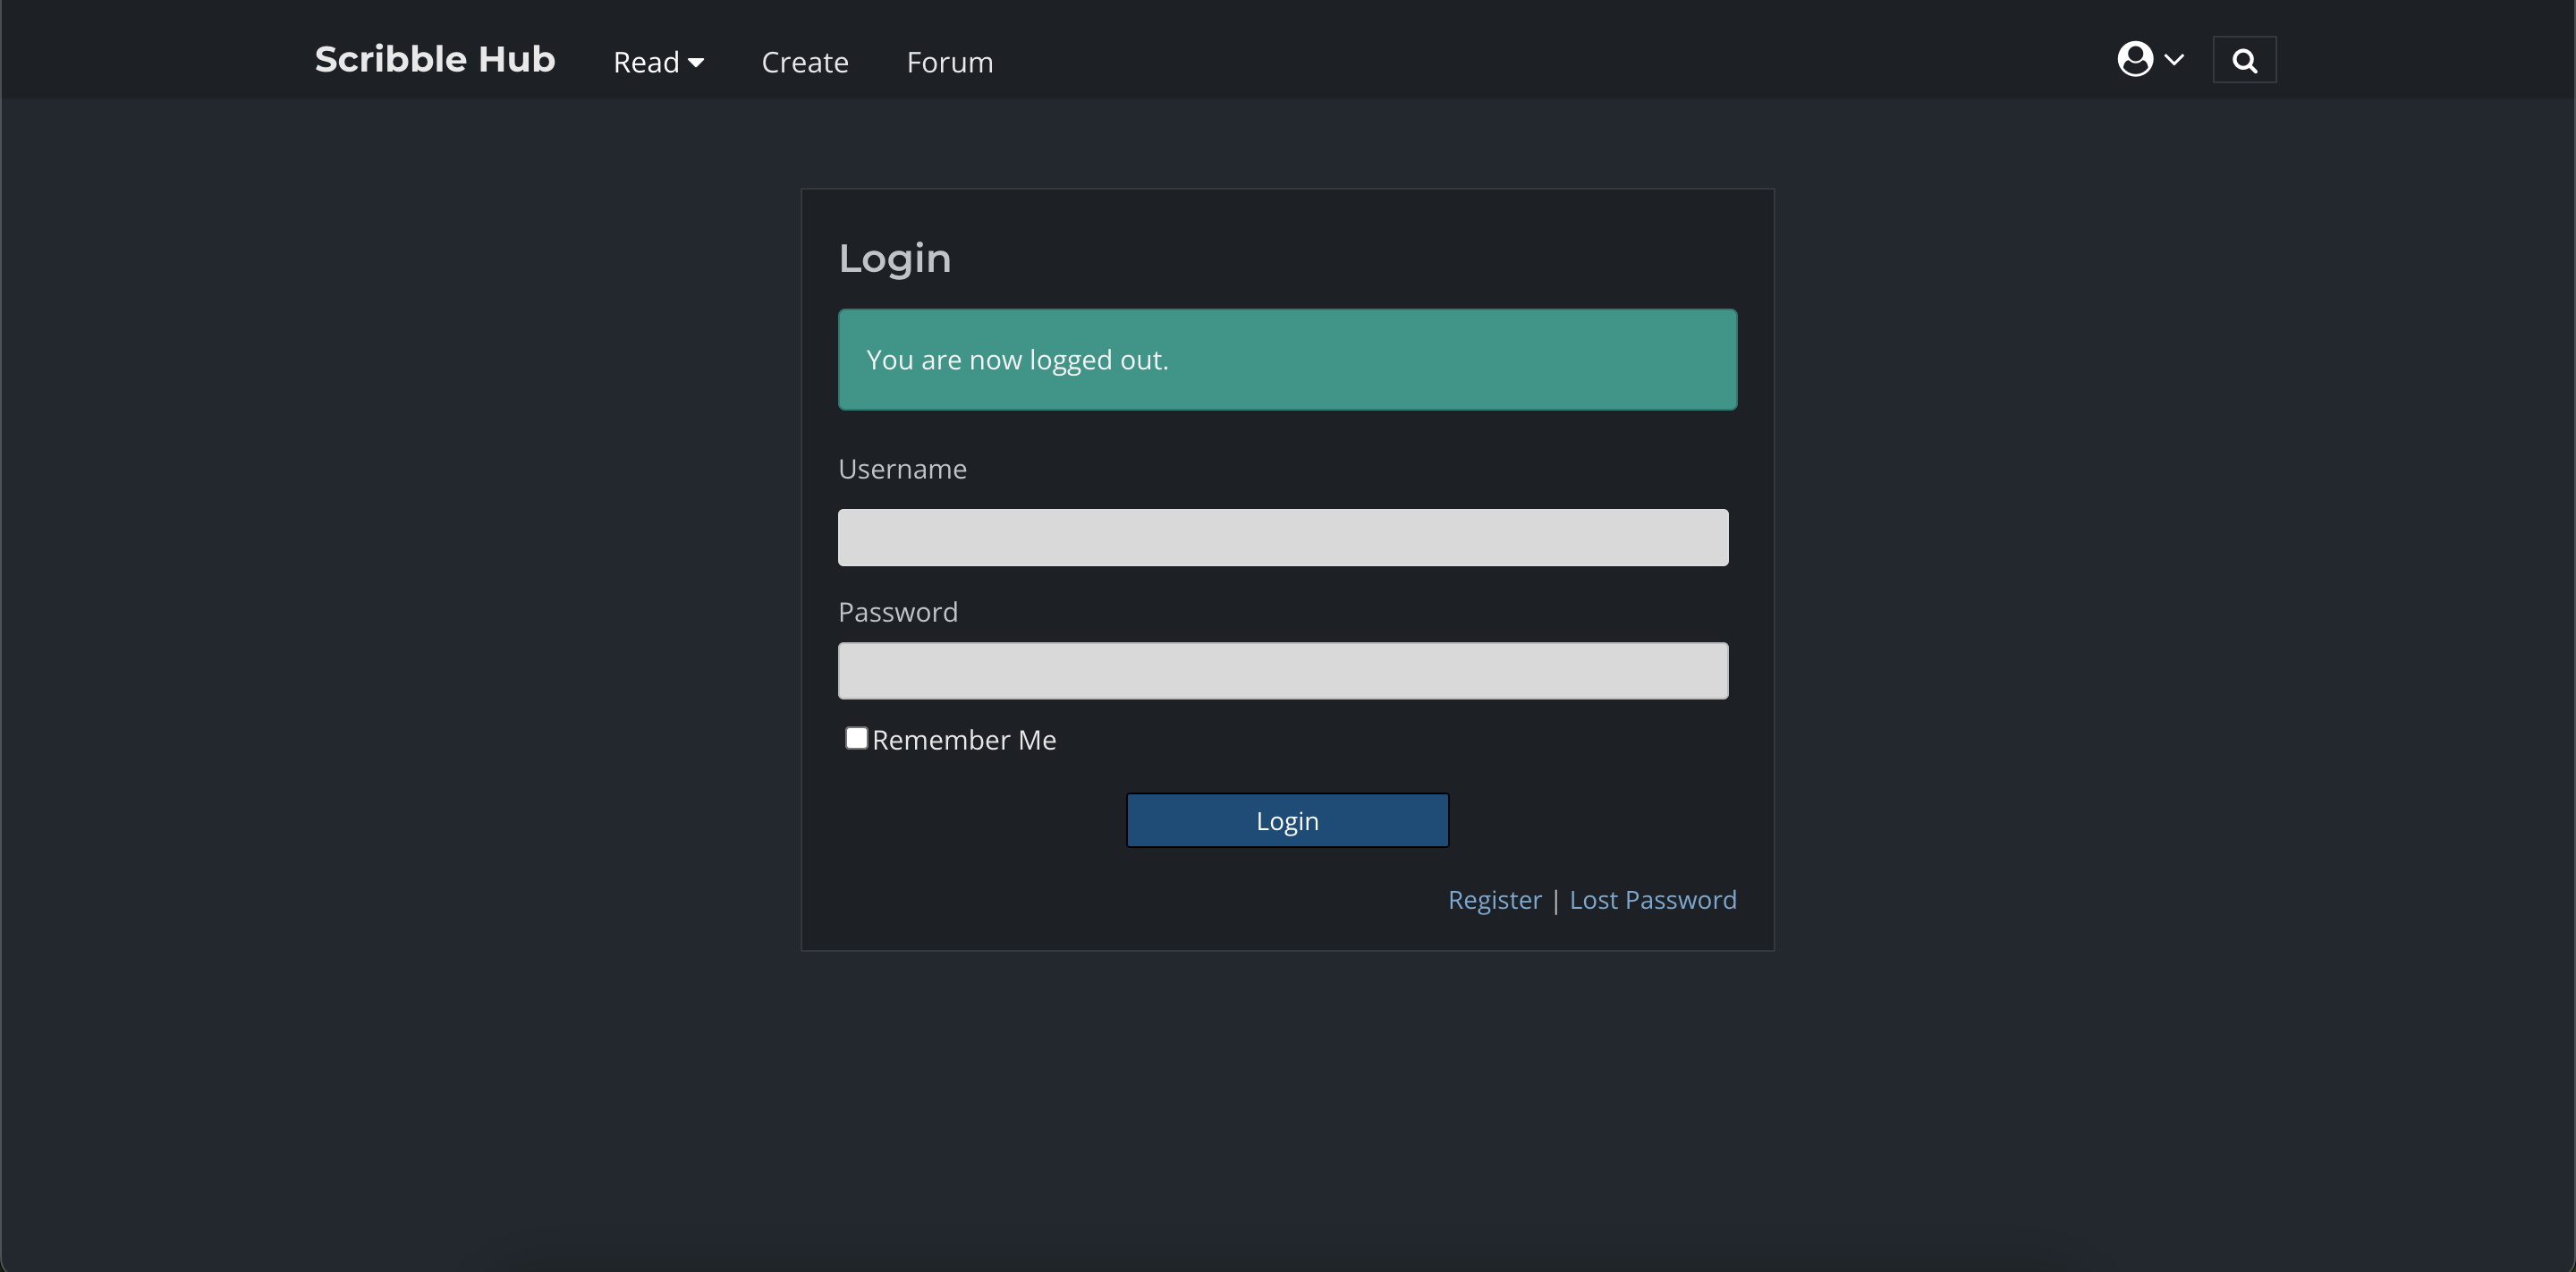This screenshot has height=1272, width=2576.
Task: Click the Password field label
Action: pyautogui.click(x=897, y=612)
